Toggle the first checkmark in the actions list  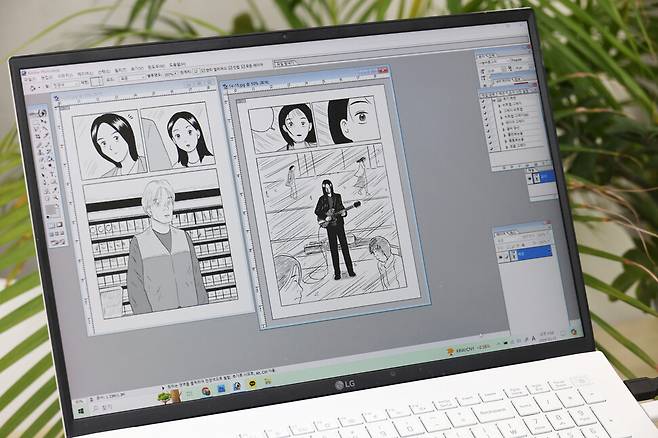point(484,101)
